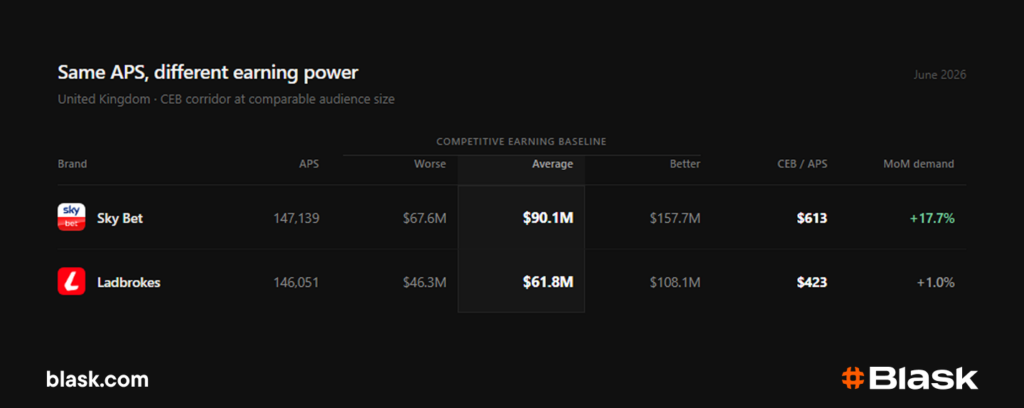The width and height of the screenshot is (1024, 408).
Task: Click the Brand column header
Action: (x=72, y=164)
